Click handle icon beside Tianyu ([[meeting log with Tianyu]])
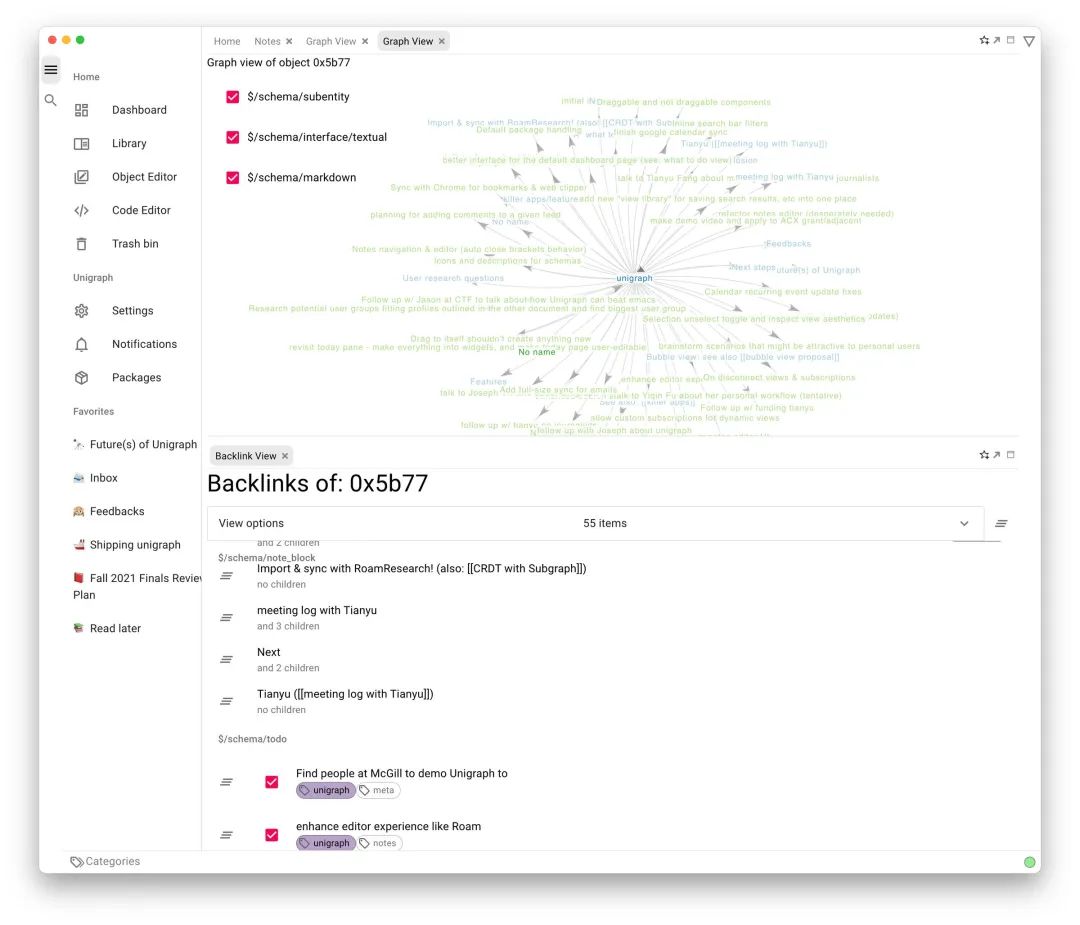This screenshot has height=925, width=1080. 226,701
